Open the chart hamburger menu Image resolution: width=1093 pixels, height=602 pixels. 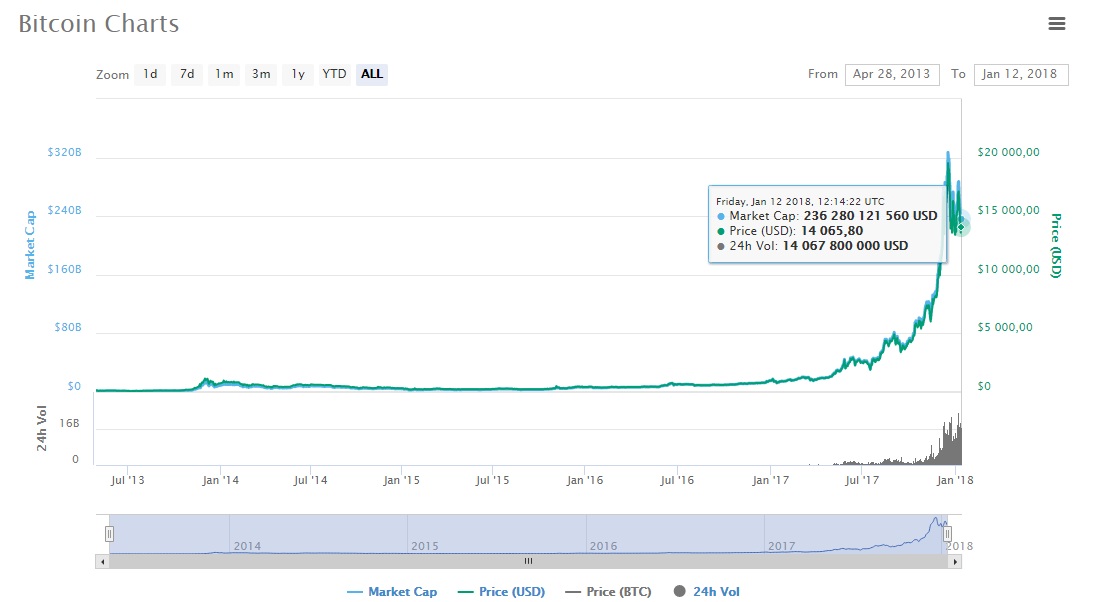(1057, 24)
